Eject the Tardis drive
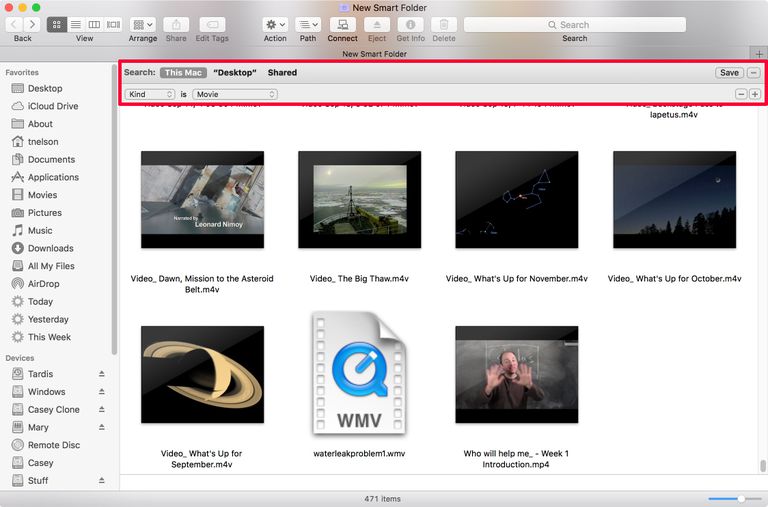 click(101, 374)
